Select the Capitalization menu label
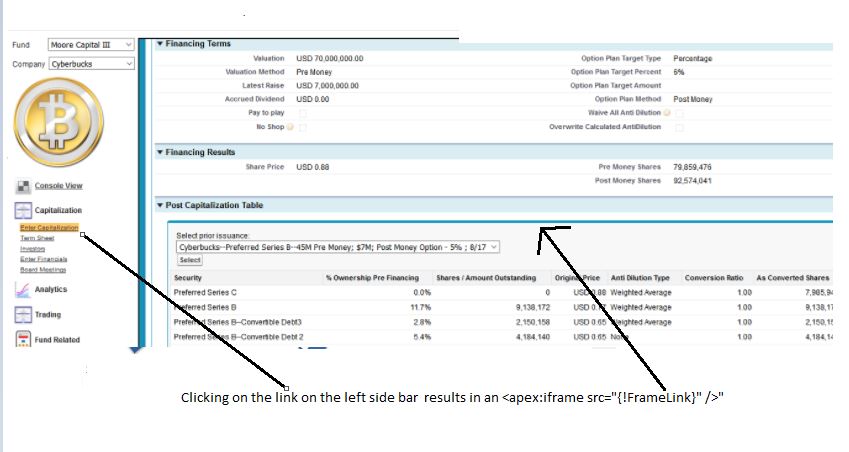849x452 pixels. click(58, 210)
